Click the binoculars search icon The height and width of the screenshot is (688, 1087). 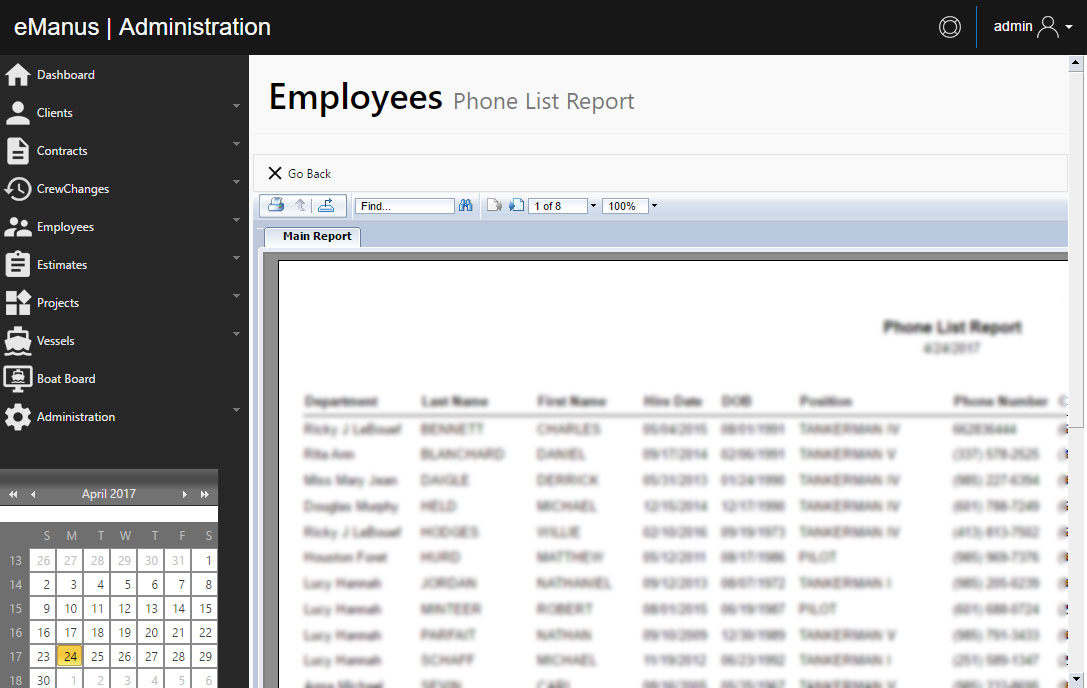(x=465, y=206)
